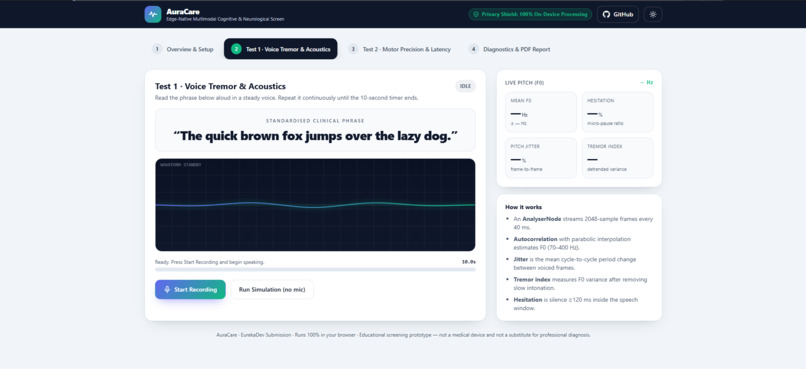Switch to Test 2 Motor Precision & Latency
Screen dimensions: 806x369
[x=400, y=49]
